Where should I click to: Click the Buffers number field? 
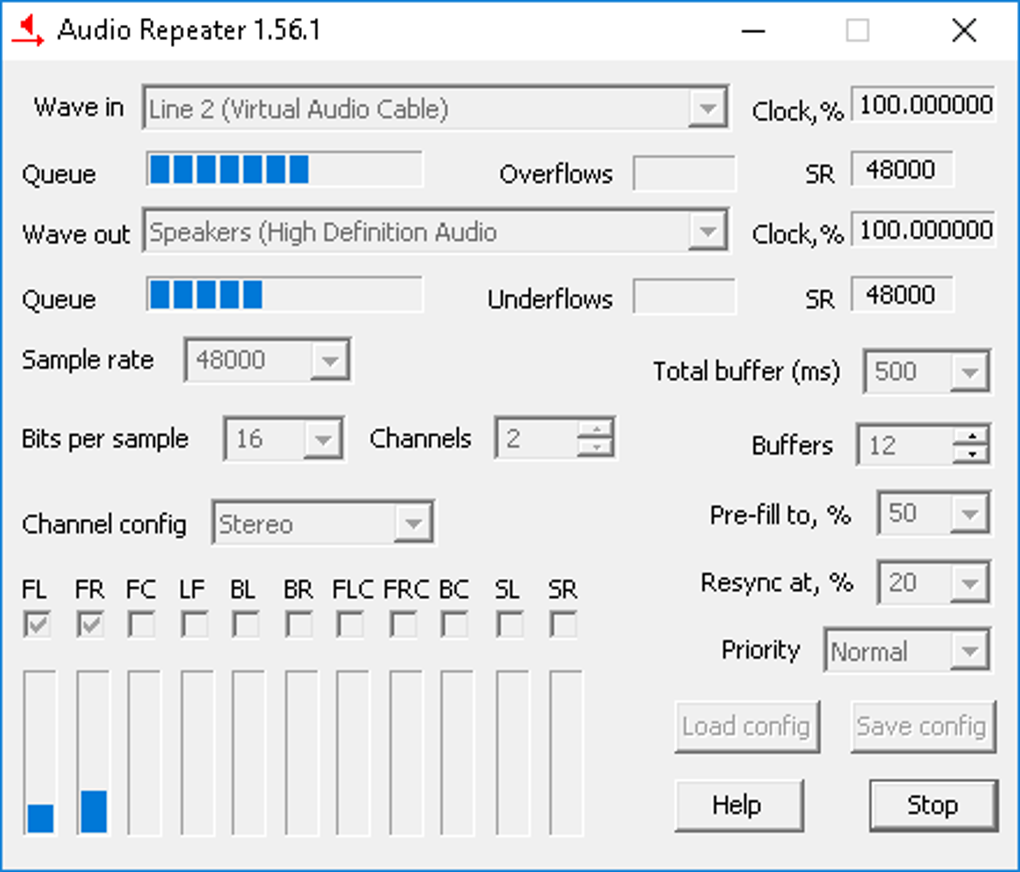click(906, 446)
